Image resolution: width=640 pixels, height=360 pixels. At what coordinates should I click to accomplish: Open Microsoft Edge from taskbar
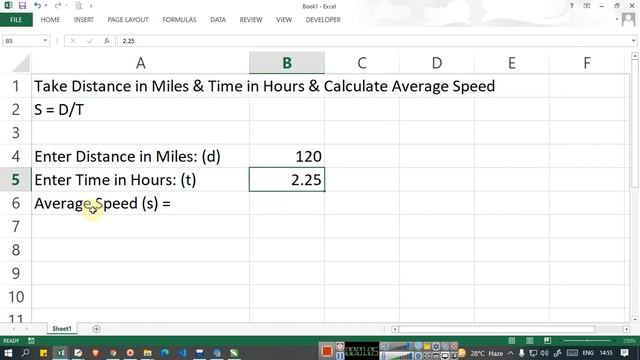[x=165, y=353]
